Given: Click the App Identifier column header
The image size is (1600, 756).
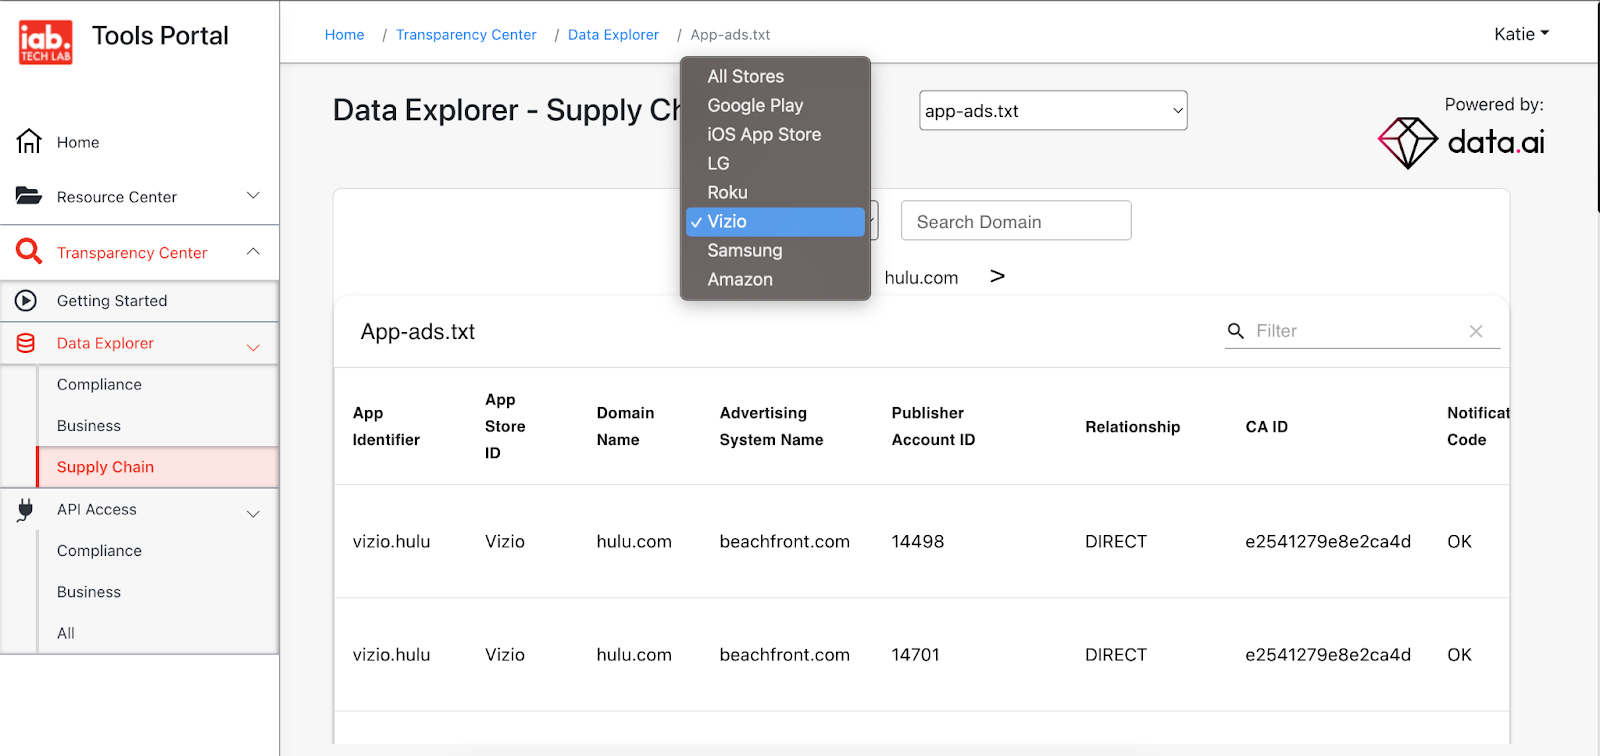Looking at the screenshot, I should tap(386, 426).
